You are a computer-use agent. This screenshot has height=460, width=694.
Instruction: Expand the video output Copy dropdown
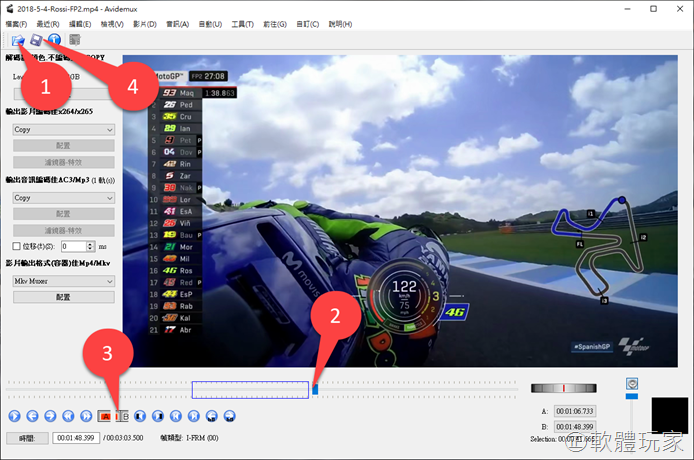point(63,129)
